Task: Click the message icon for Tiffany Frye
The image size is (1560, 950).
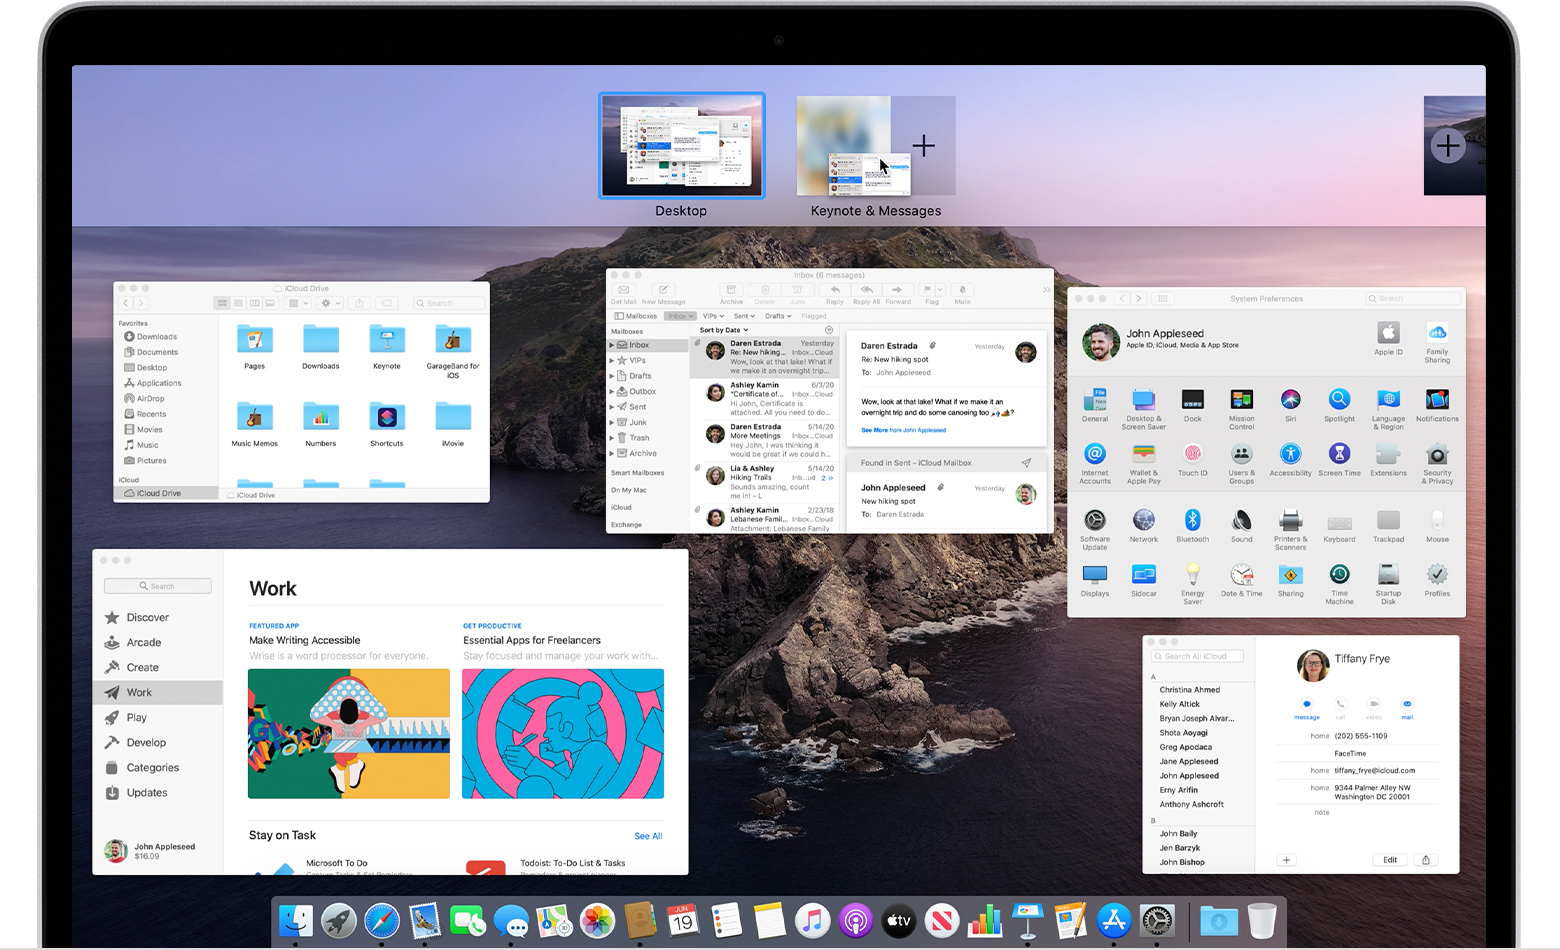Action: tap(1307, 705)
